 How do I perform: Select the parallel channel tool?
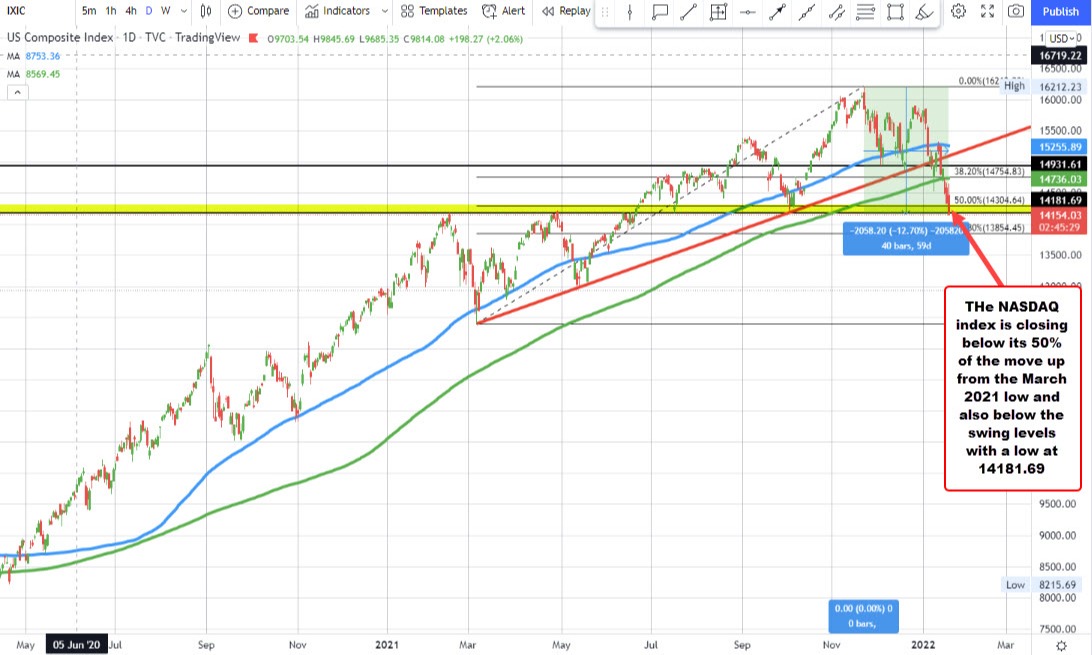(x=836, y=12)
